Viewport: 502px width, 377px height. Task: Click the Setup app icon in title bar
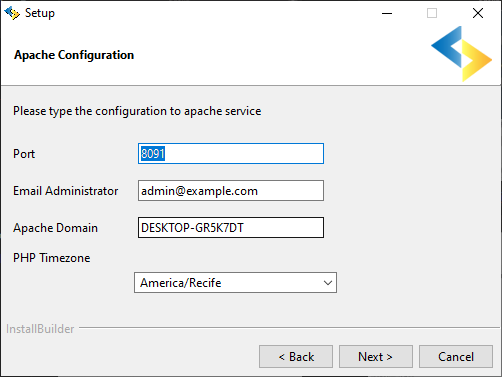12,13
